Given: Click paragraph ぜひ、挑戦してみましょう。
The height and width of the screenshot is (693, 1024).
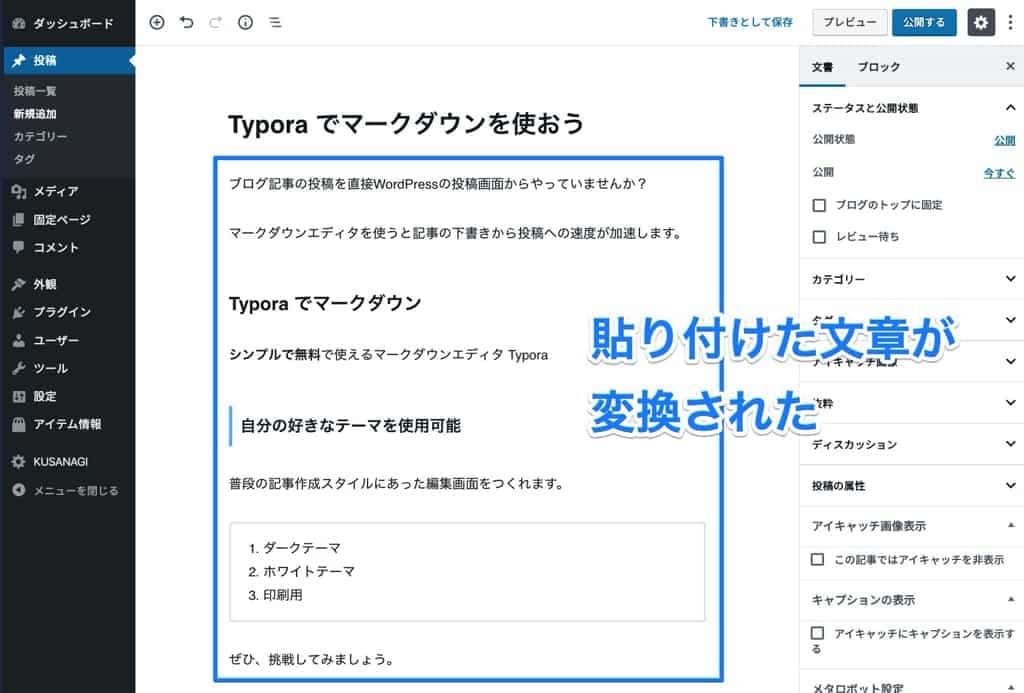Looking at the screenshot, I should tap(311, 659).
